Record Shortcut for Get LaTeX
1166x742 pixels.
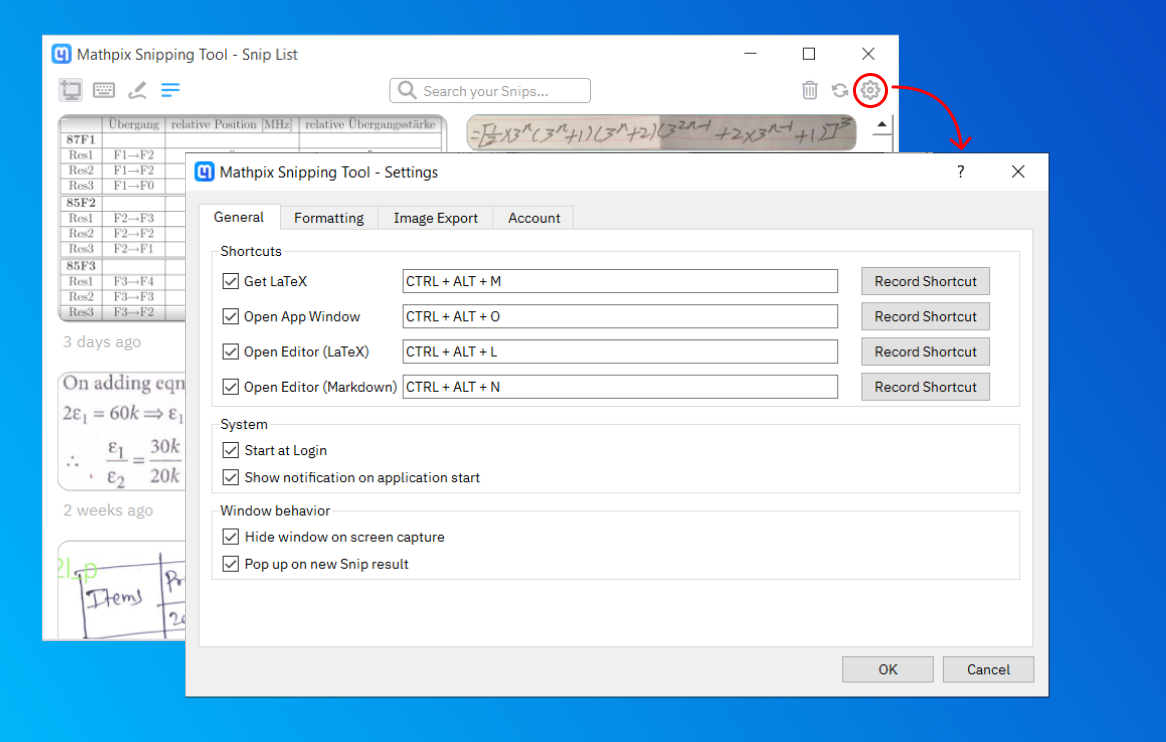pos(925,281)
